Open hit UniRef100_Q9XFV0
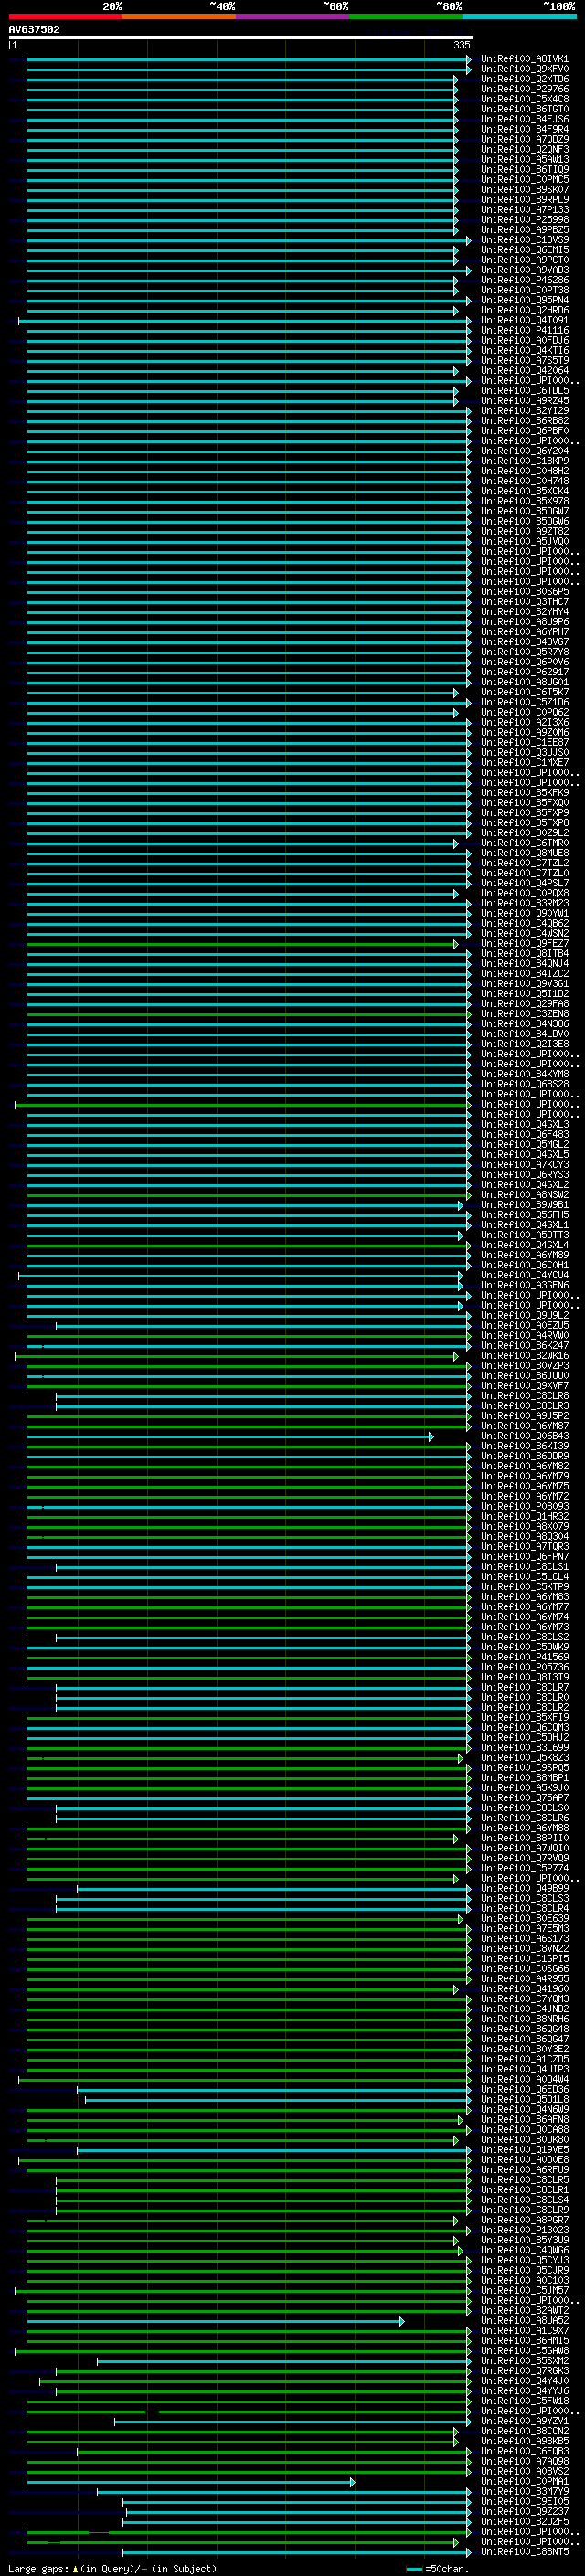 tap(525, 69)
